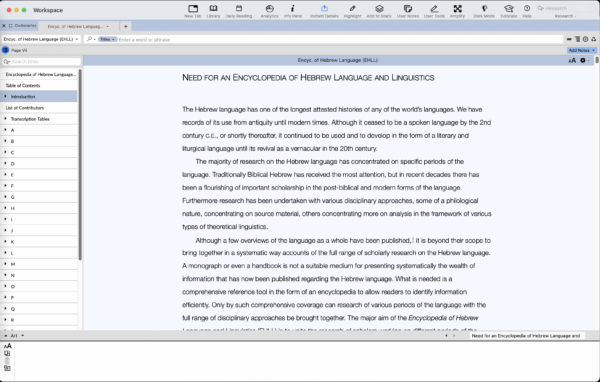Open Help from the toolbar
The height and width of the screenshot is (382, 600).
527,11
